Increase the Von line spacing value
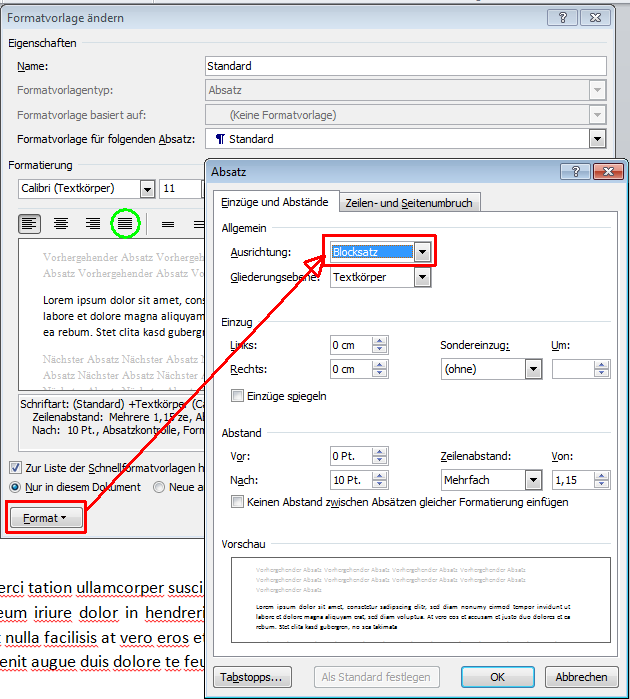This screenshot has width=630, height=699. tap(601, 476)
